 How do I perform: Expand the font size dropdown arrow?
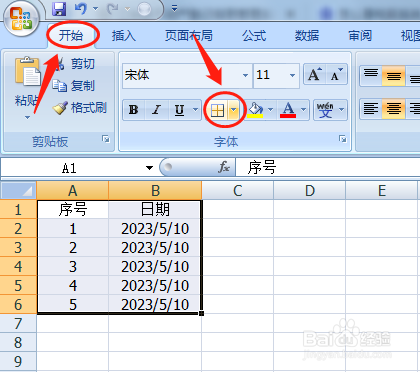point(292,75)
